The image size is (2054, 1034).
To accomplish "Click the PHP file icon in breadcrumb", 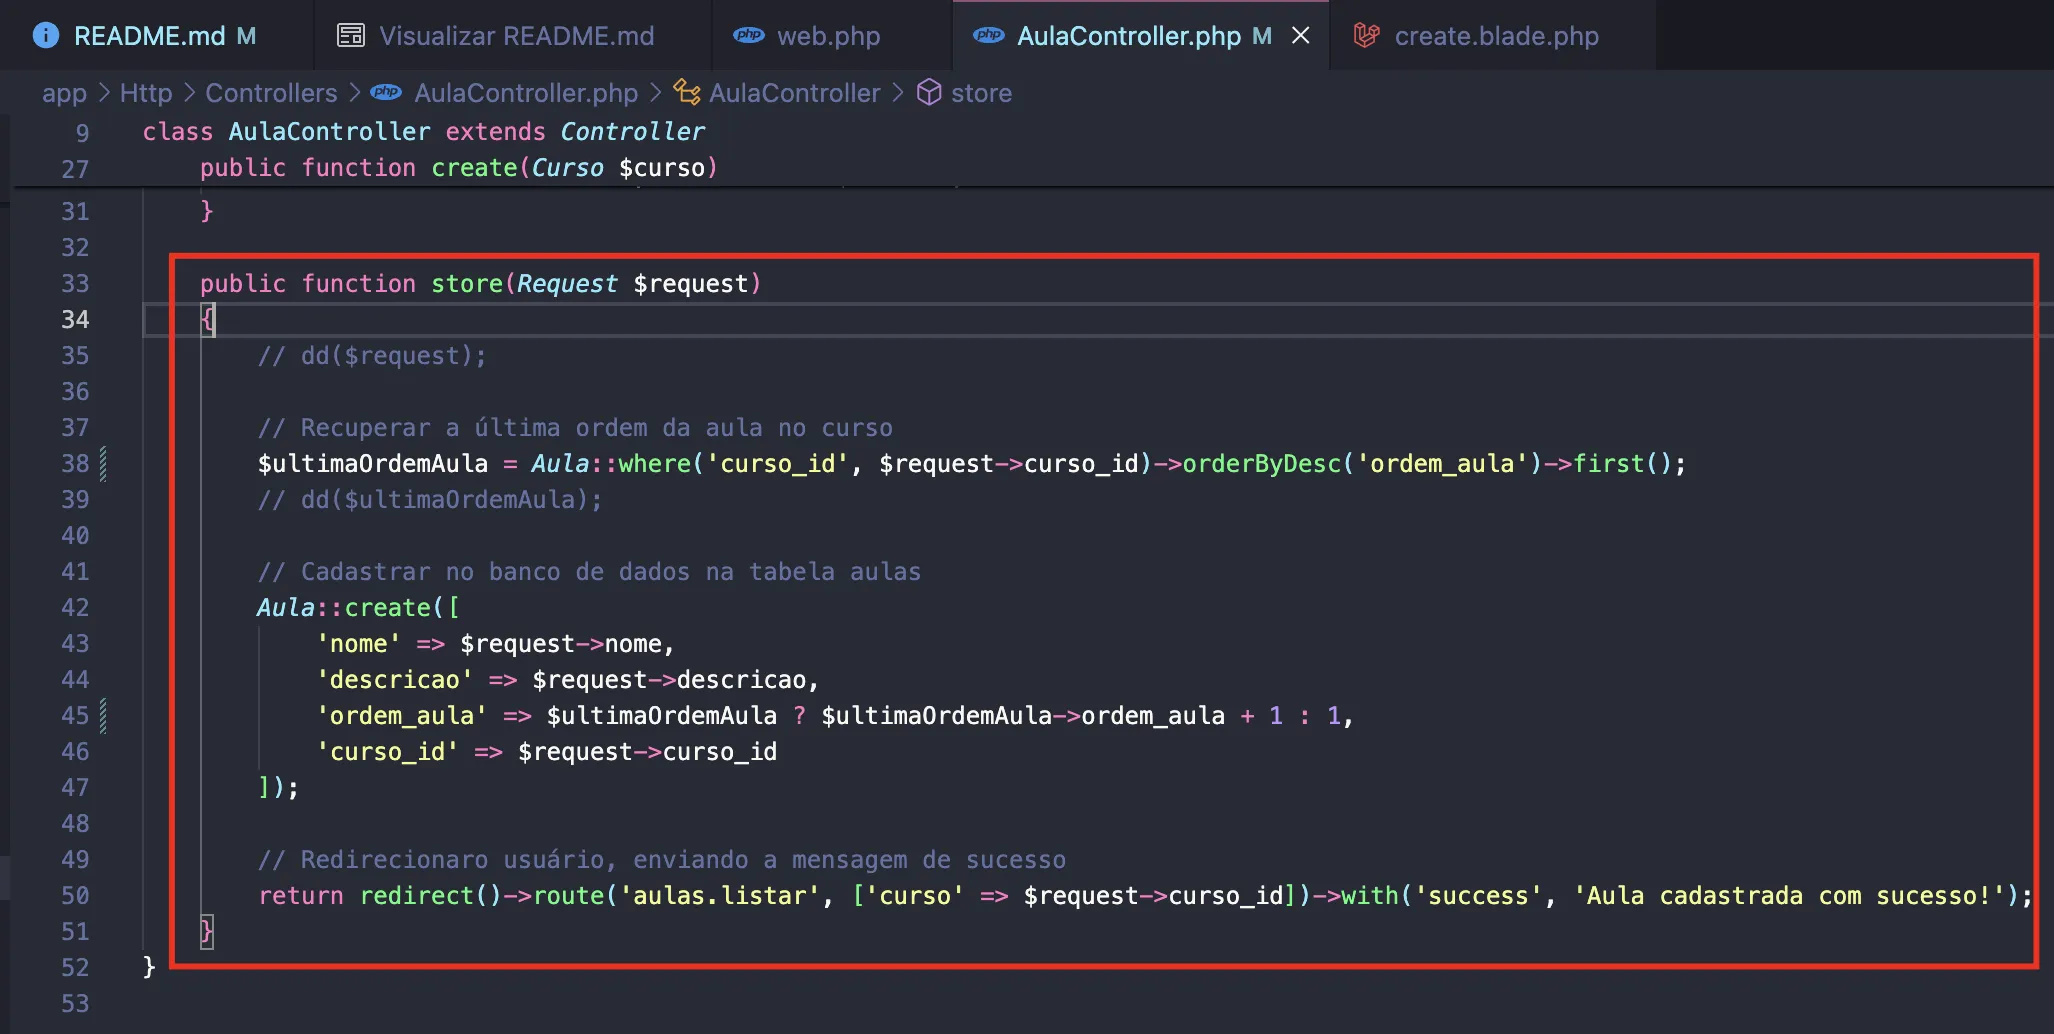I will [x=386, y=93].
